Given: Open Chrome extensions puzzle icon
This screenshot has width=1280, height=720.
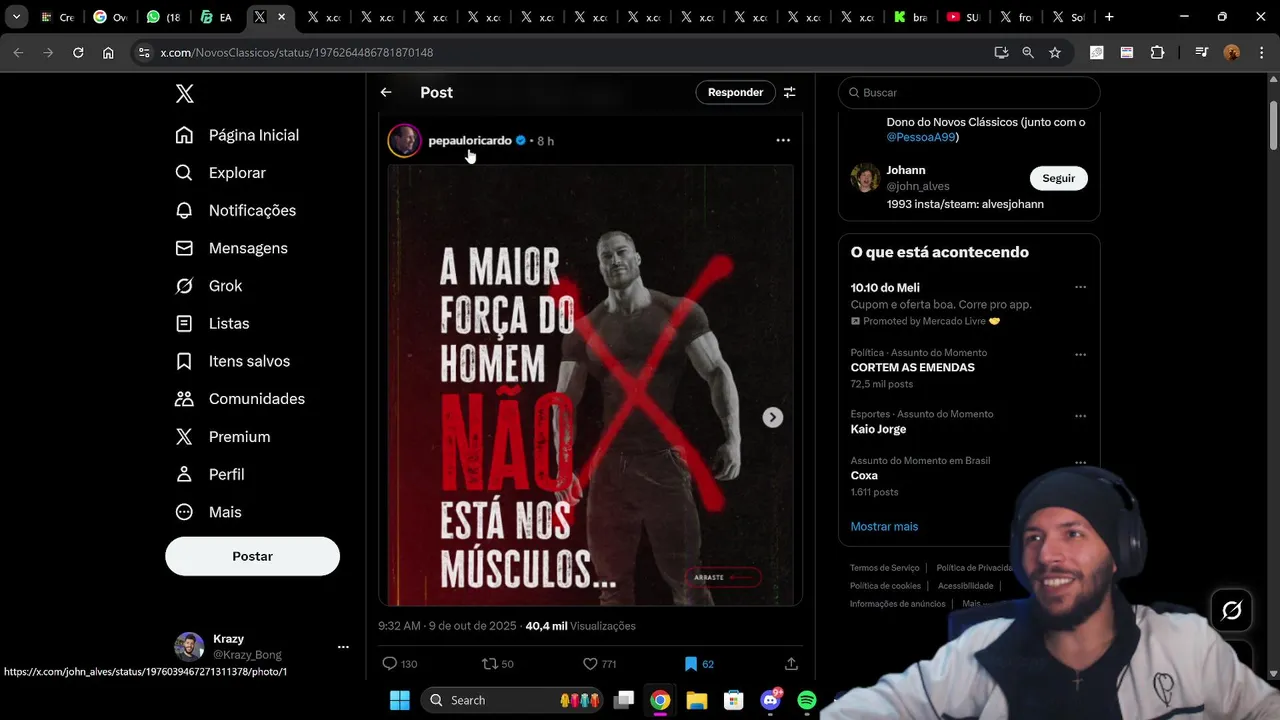Looking at the screenshot, I should [x=1158, y=52].
